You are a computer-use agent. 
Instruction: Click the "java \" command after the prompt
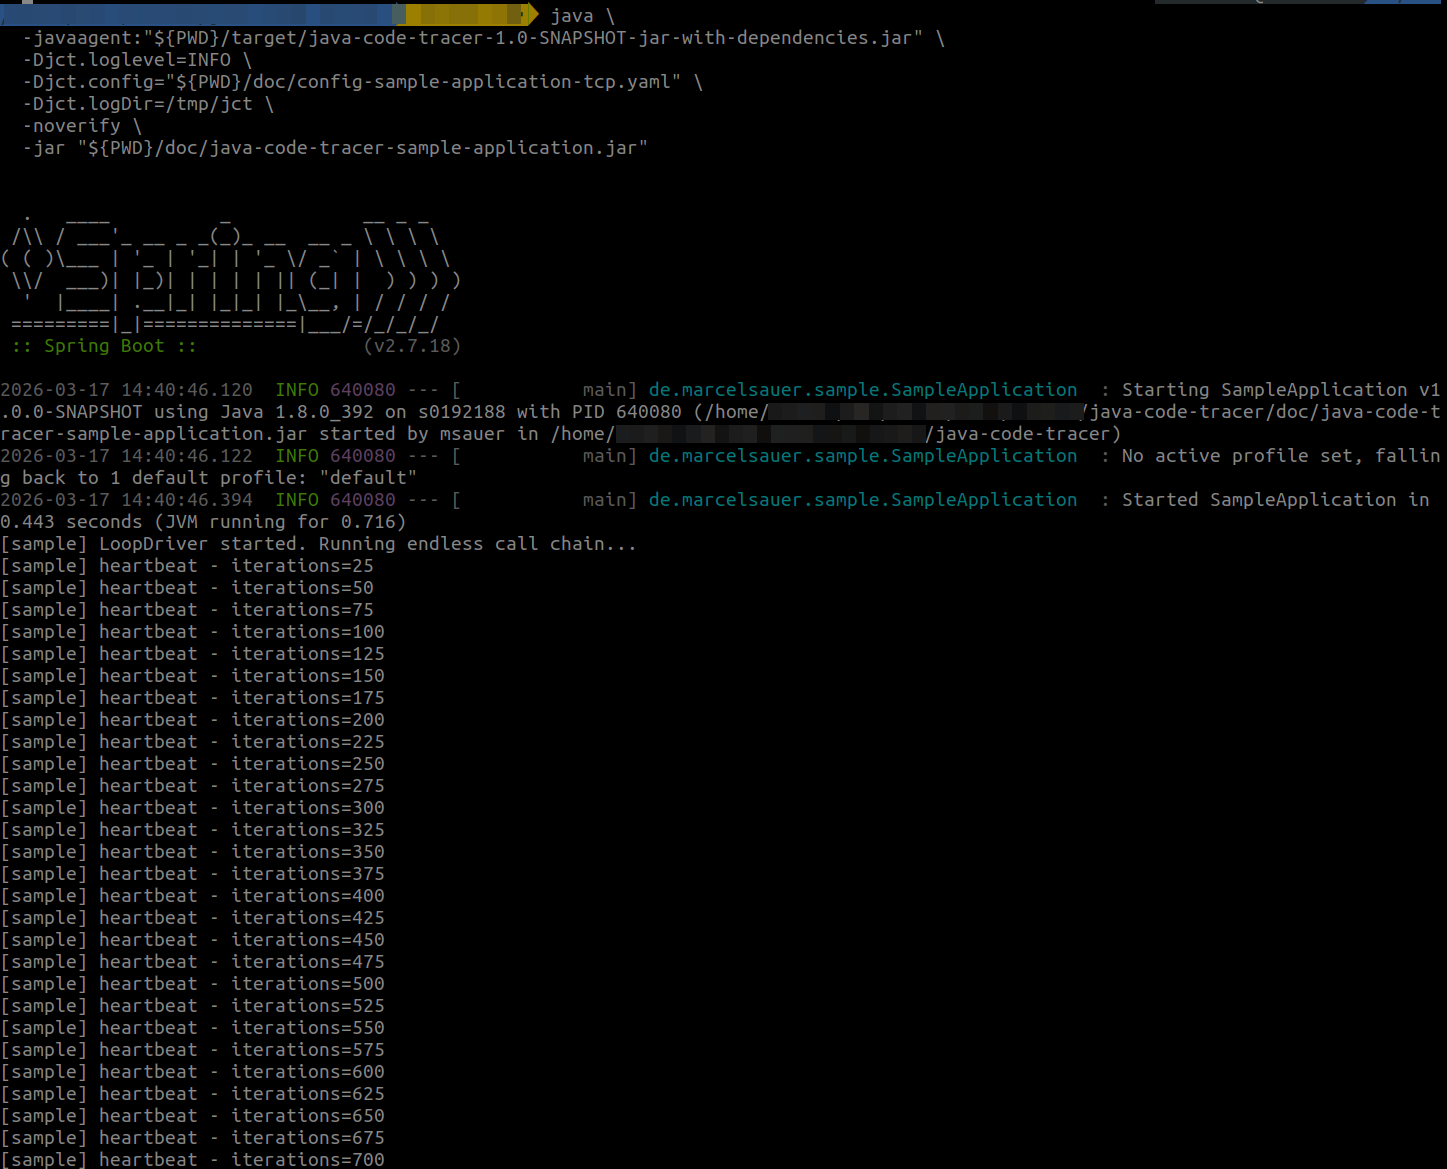582,16
